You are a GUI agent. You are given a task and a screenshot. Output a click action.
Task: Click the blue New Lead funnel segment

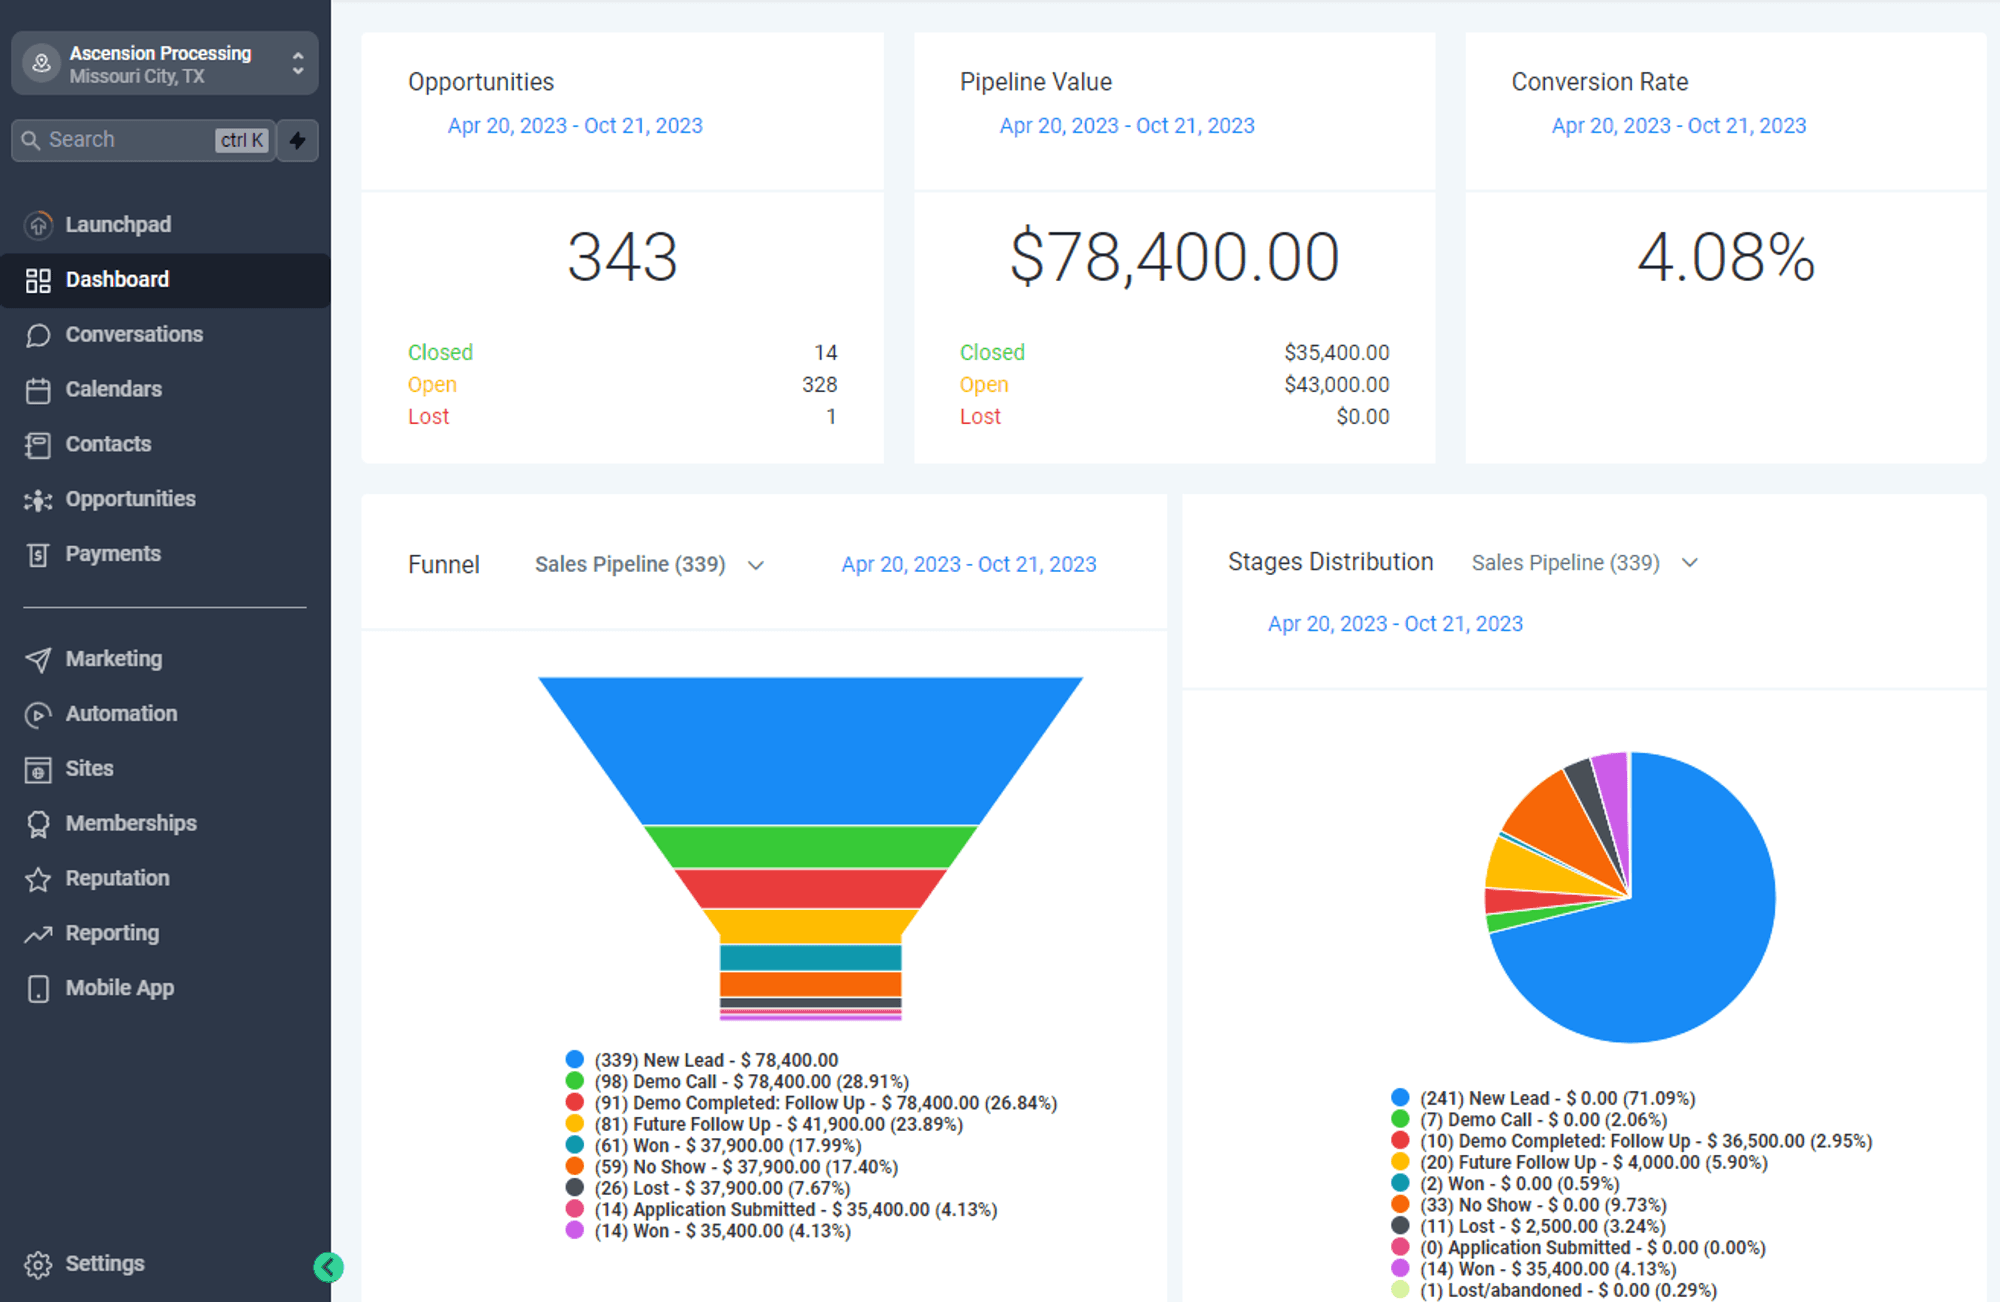tap(810, 750)
